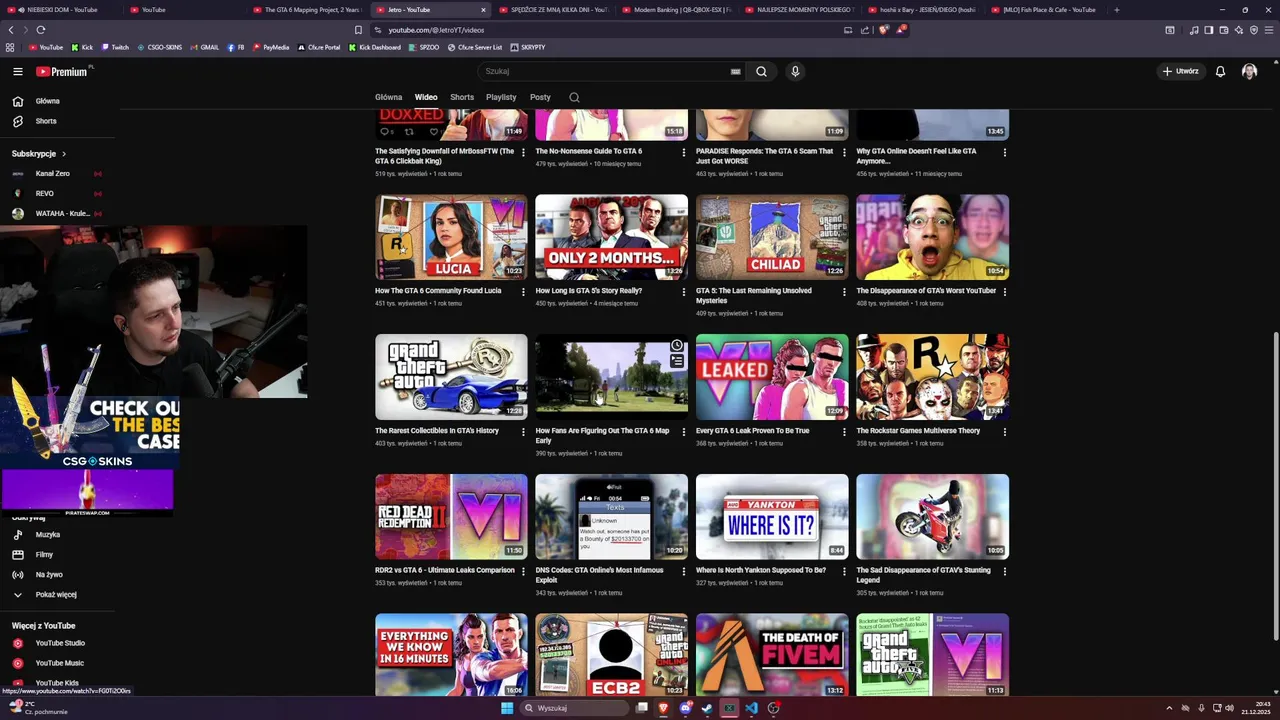
Task: Open the LUCIA video thumbnail
Action: [x=451, y=237]
